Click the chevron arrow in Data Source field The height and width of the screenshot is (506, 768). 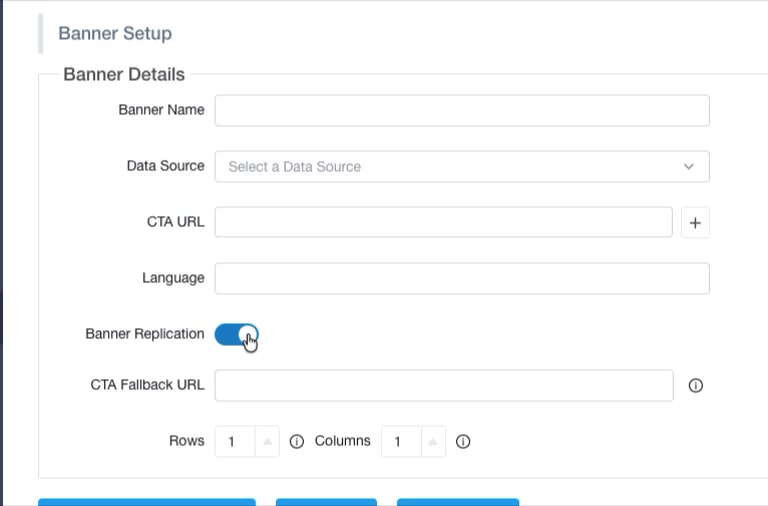click(689, 167)
